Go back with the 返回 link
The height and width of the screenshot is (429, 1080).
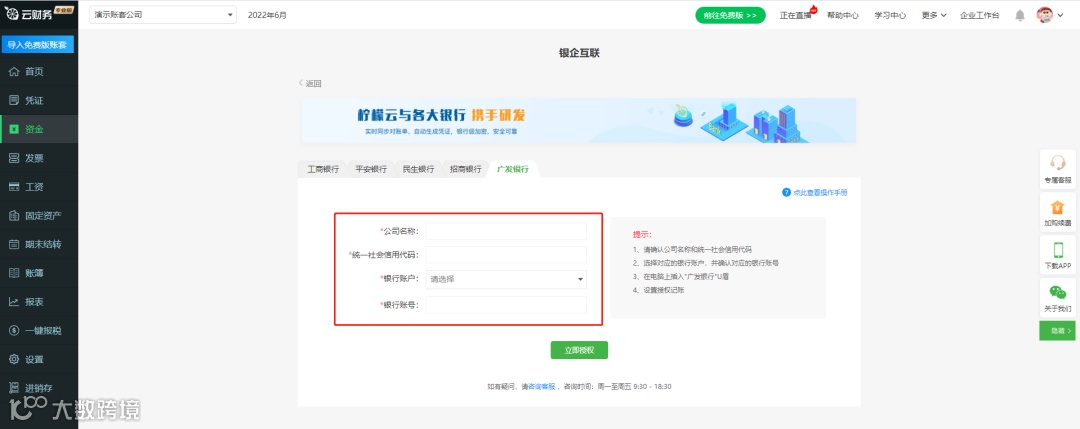(x=310, y=83)
